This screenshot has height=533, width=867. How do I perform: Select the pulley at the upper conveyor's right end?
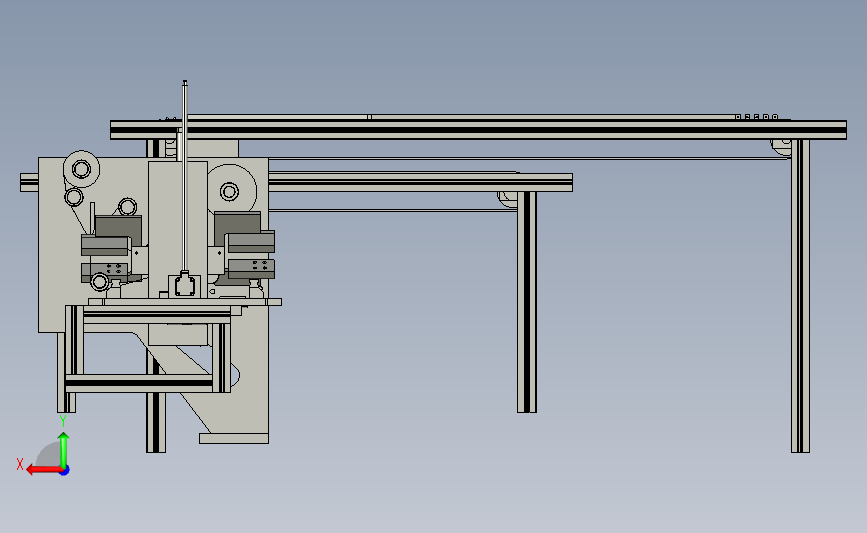[781, 147]
